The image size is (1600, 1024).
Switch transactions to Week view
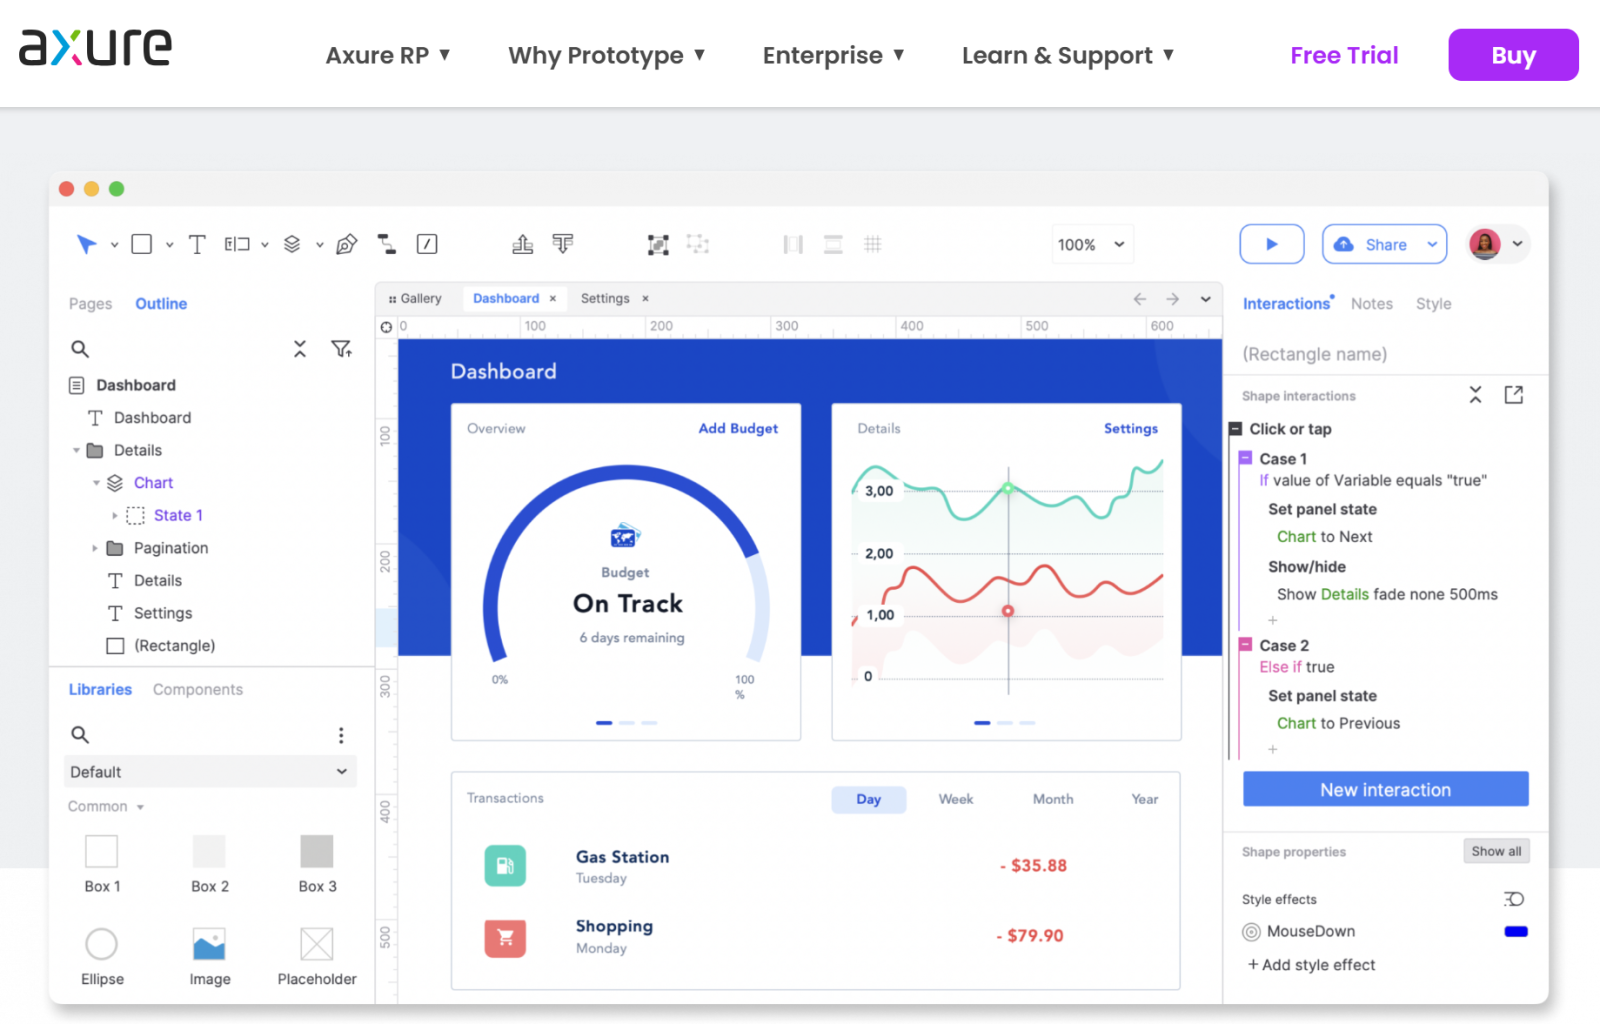[x=956, y=799]
